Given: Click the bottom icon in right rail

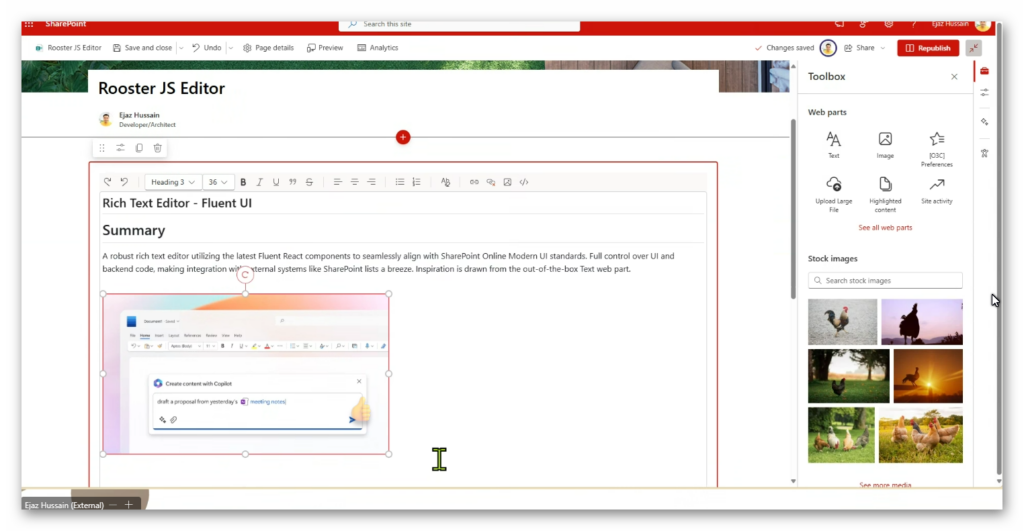Looking at the screenshot, I should (984, 153).
